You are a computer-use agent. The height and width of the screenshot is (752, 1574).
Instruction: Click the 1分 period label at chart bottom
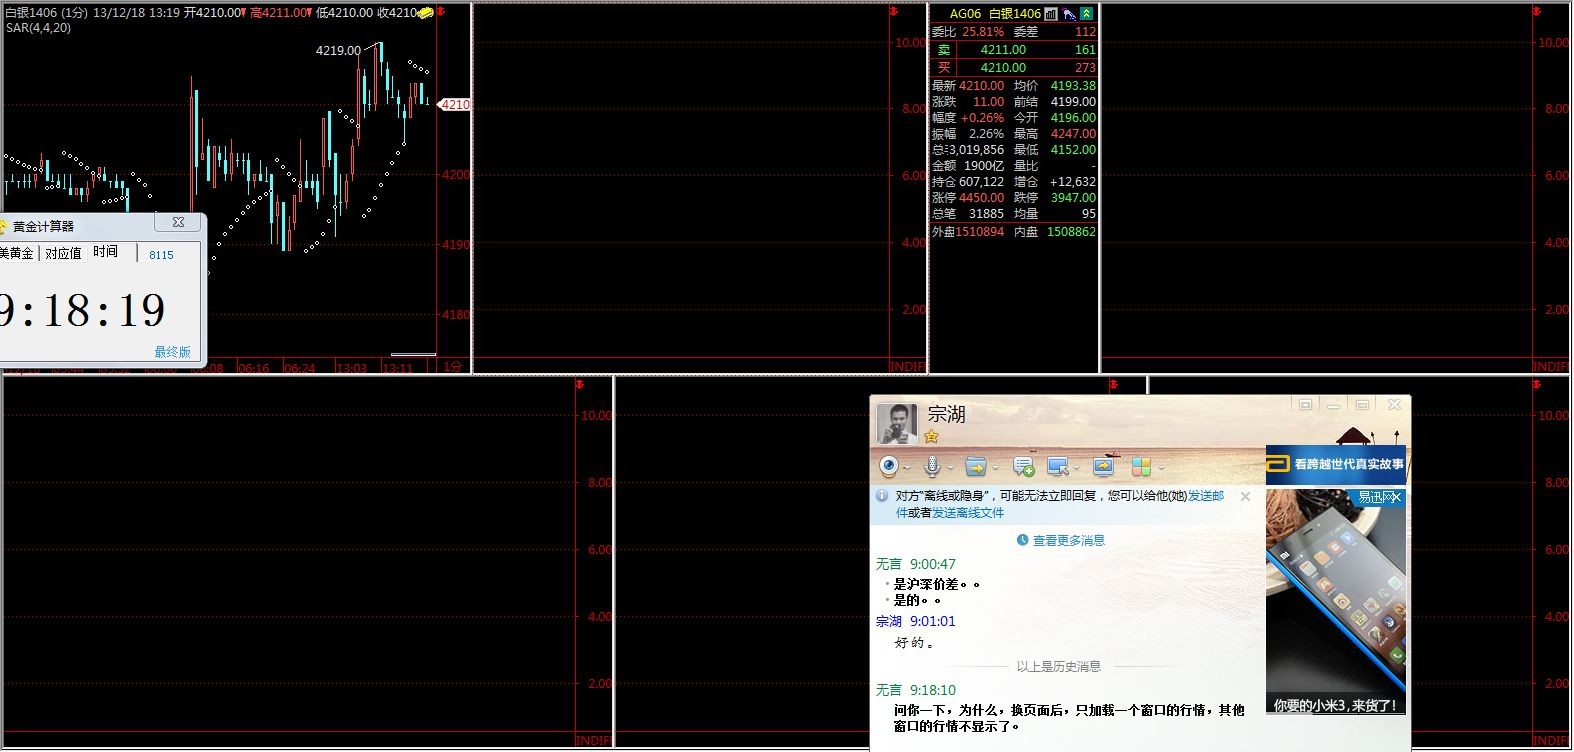click(x=453, y=367)
